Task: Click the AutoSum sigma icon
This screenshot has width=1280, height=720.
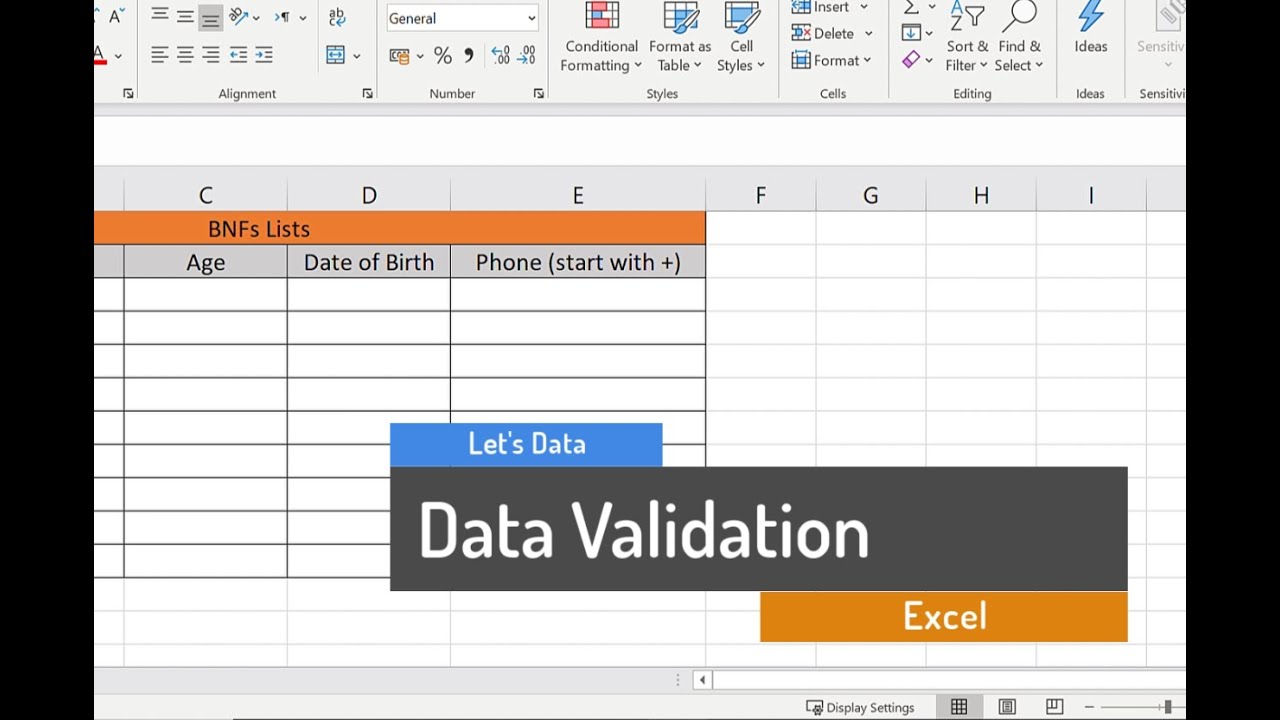Action: (x=911, y=8)
